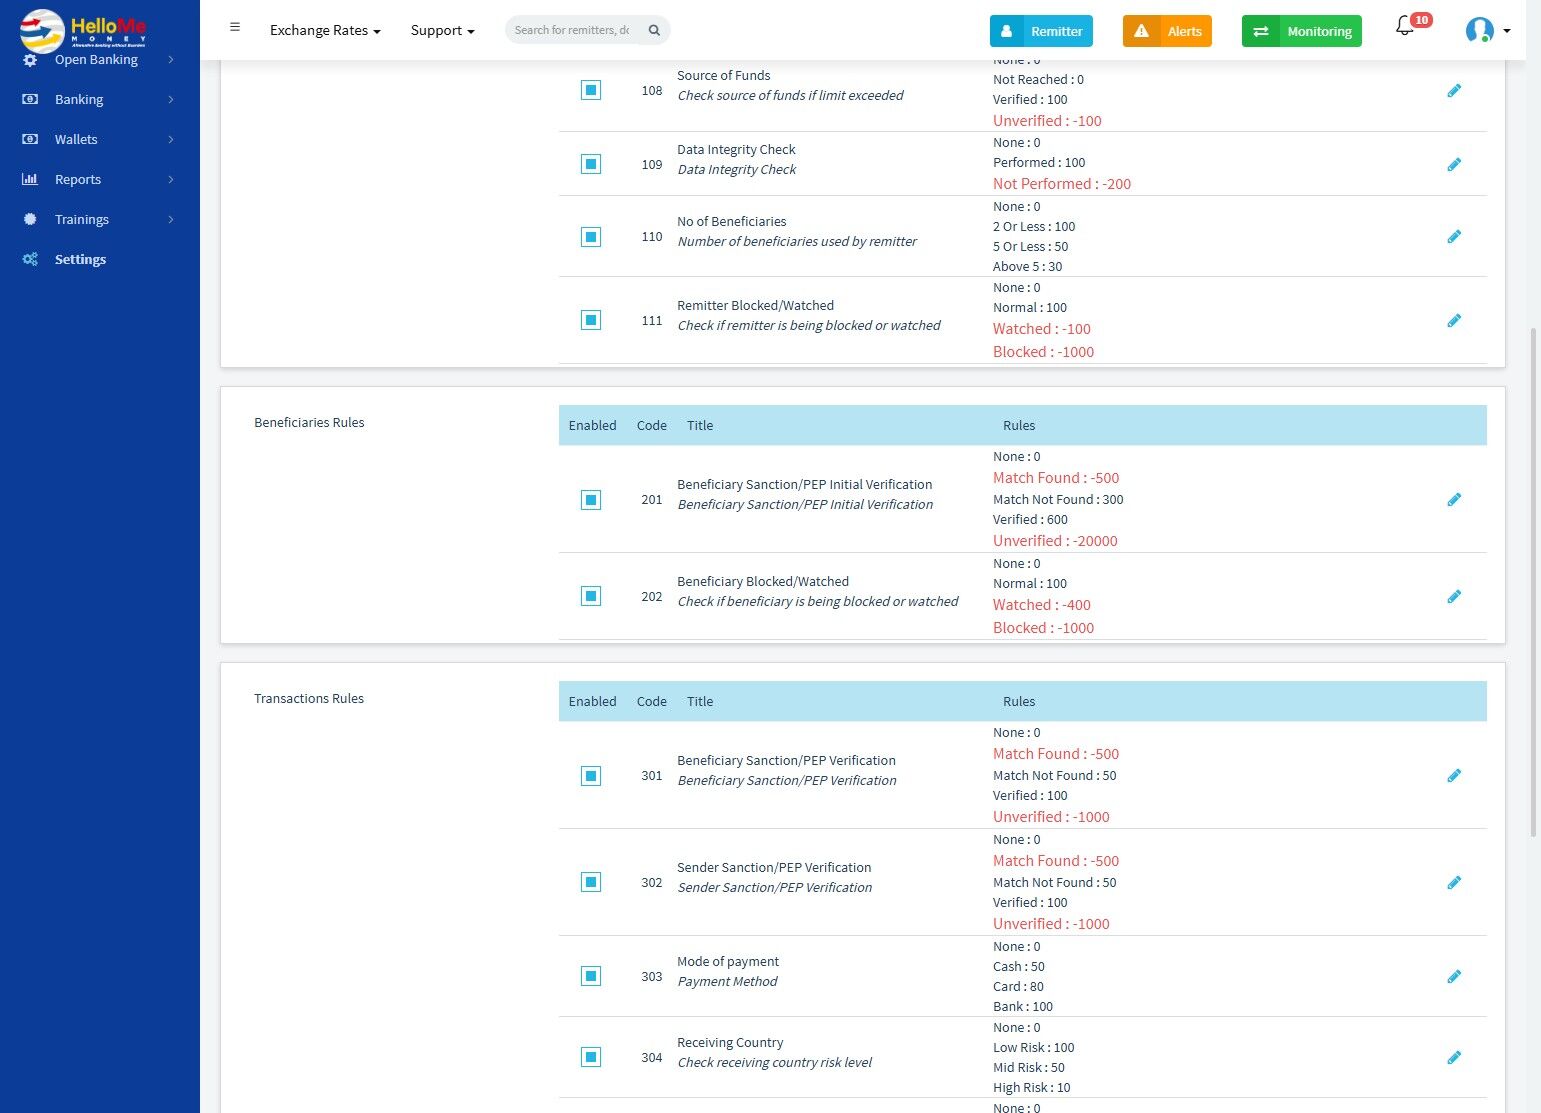Toggle the sidebar hamburger menu
This screenshot has width=1541, height=1113.
click(235, 27)
